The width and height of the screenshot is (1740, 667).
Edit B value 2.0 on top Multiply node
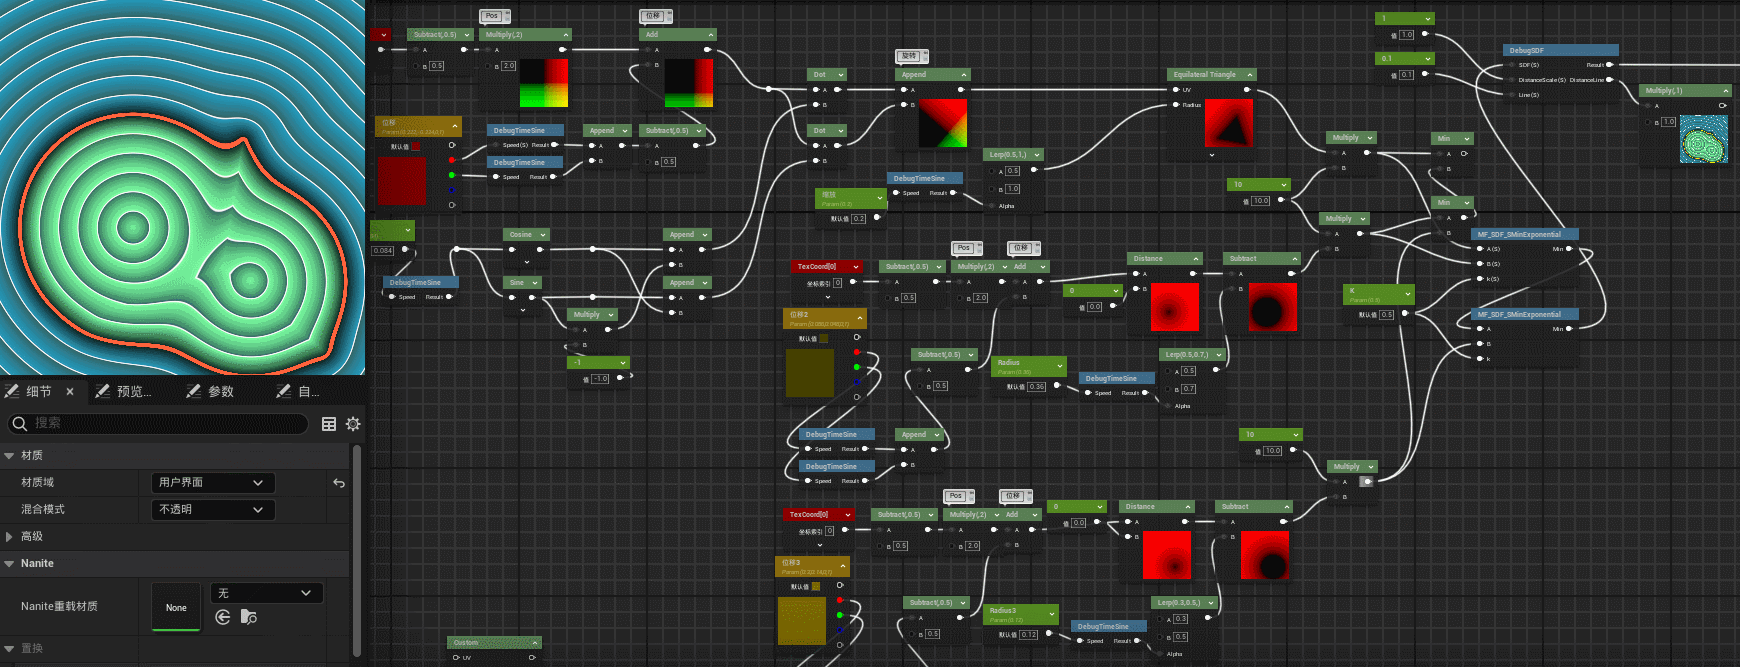[x=509, y=66]
